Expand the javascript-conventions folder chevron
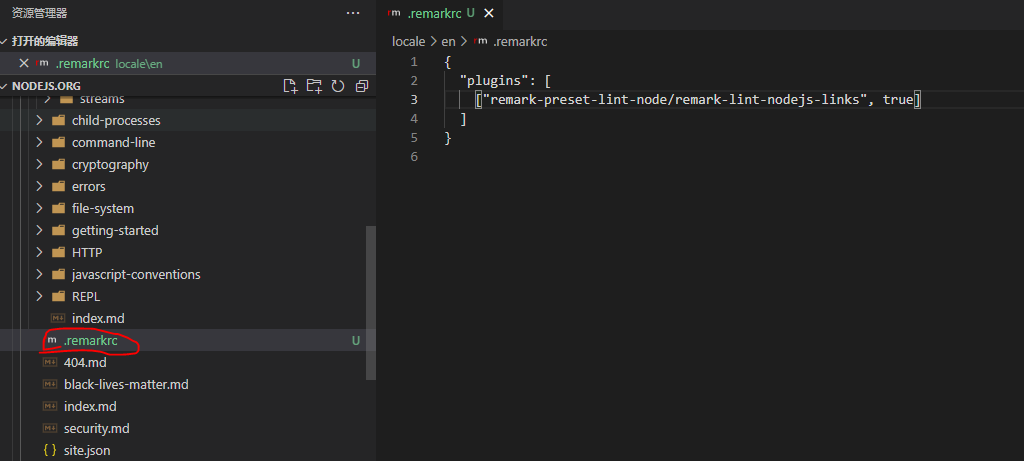 tap(39, 274)
